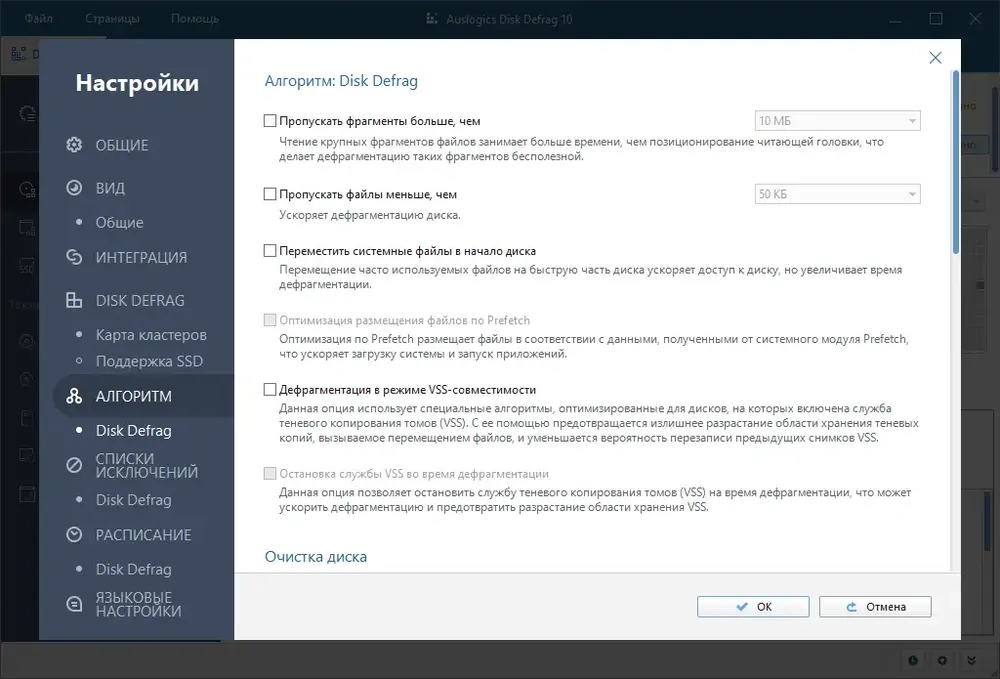Enable Пропускать файлы меньше, чем checkbox
This screenshot has height=679, width=1000.
click(270, 194)
